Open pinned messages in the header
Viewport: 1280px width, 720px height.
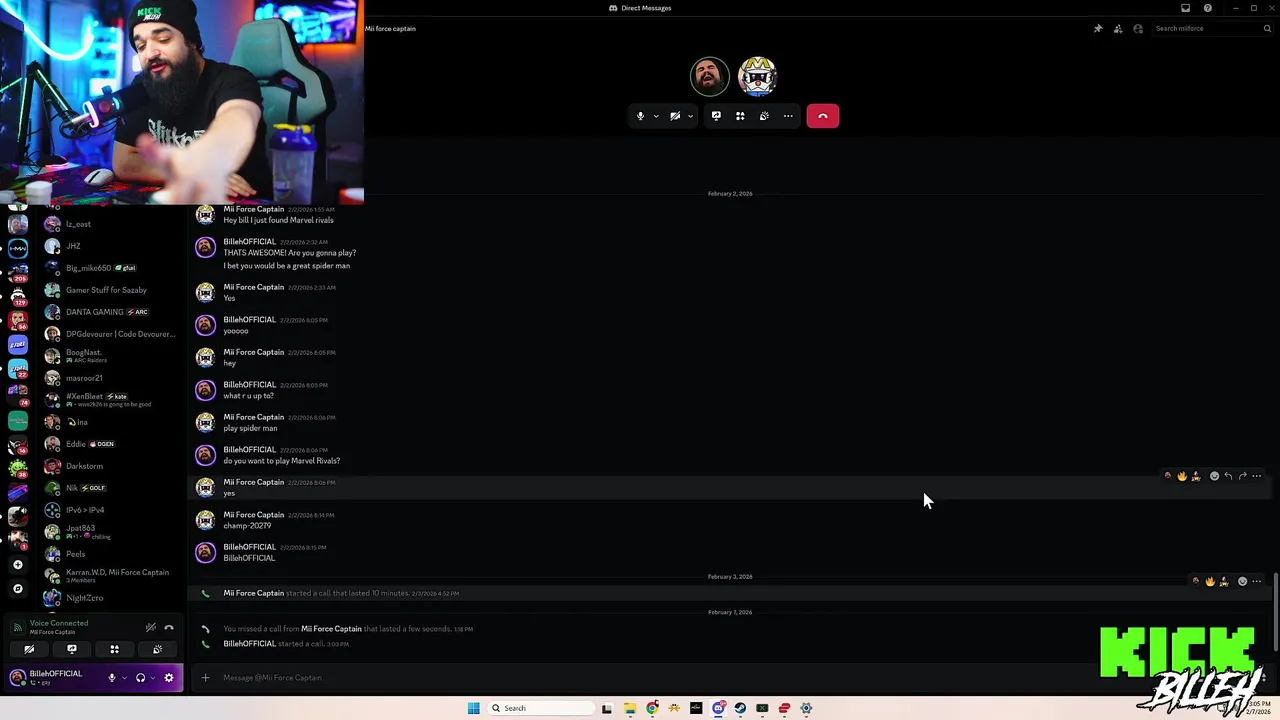(1098, 29)
